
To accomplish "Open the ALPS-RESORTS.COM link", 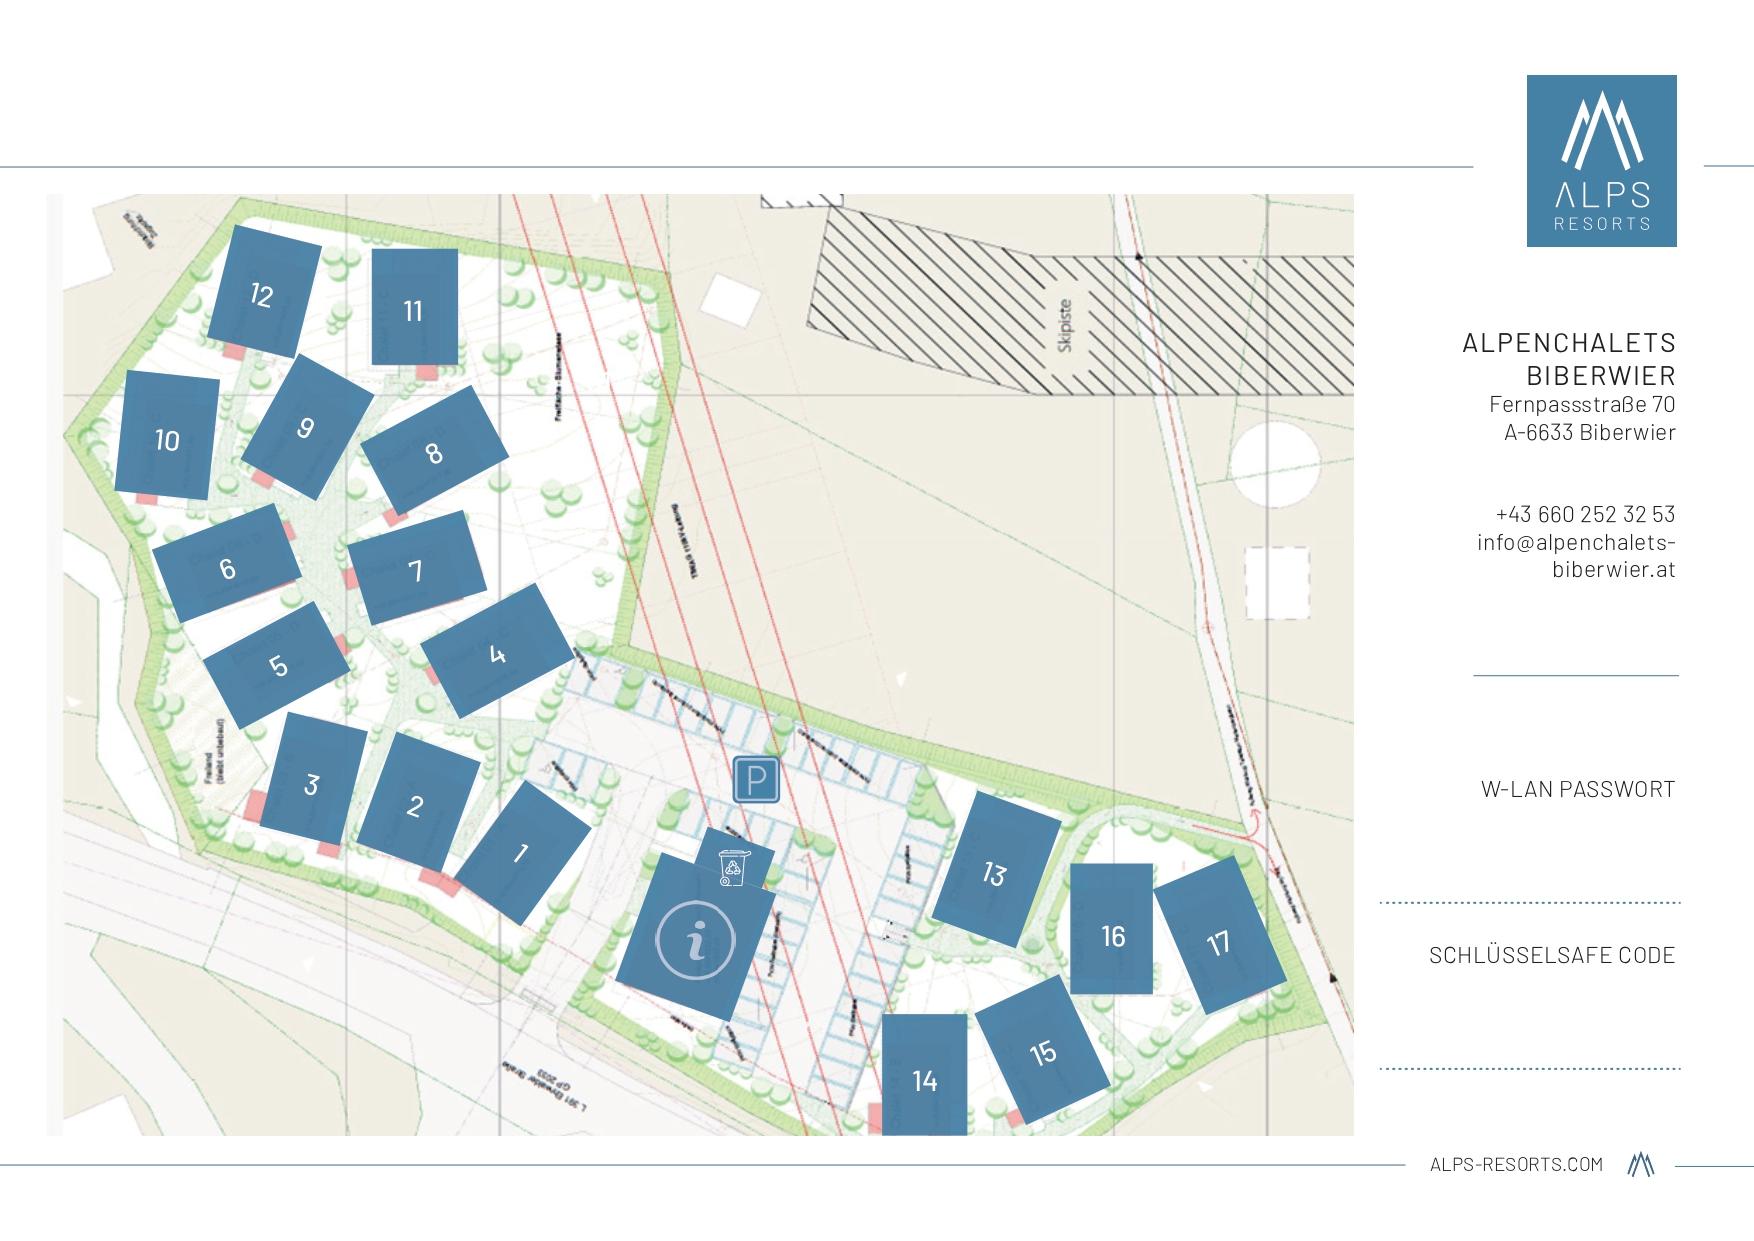I will click(1516, 1165).
